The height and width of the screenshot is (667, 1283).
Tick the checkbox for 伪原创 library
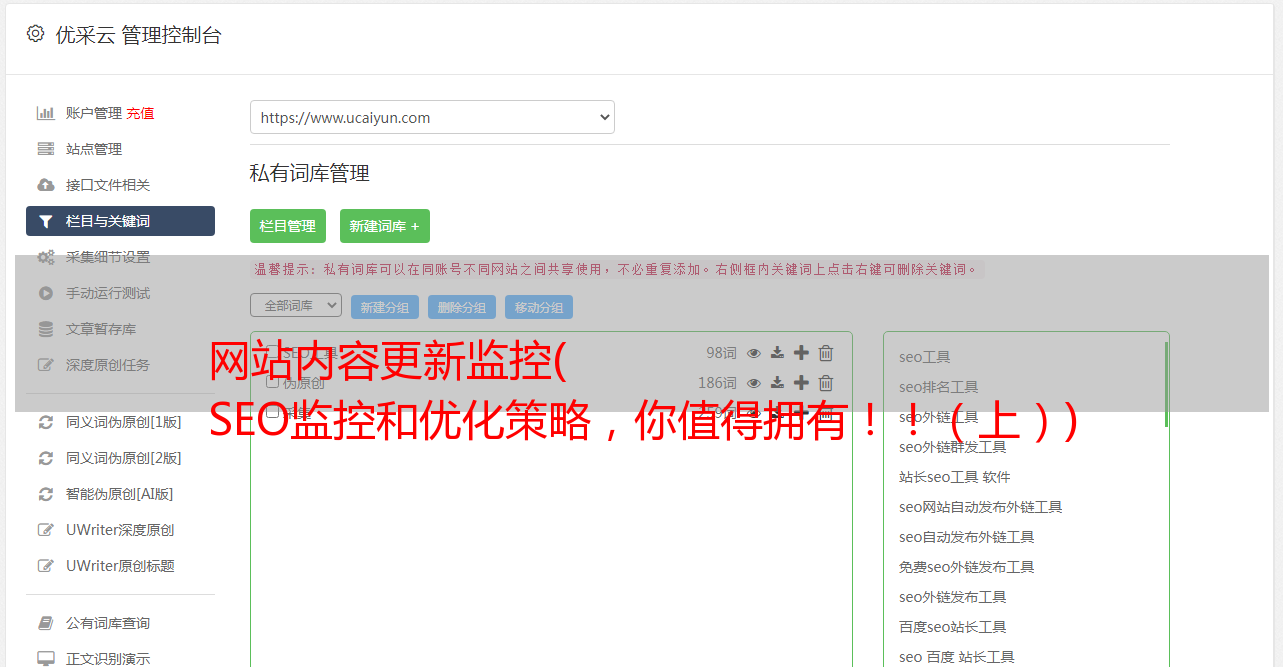click(x=272, y=383)
